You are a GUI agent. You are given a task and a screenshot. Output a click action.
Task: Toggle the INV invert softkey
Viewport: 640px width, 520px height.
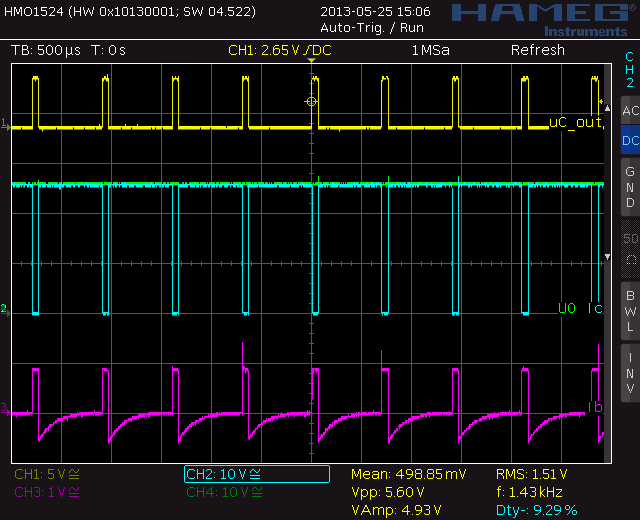tap(629, 372)
